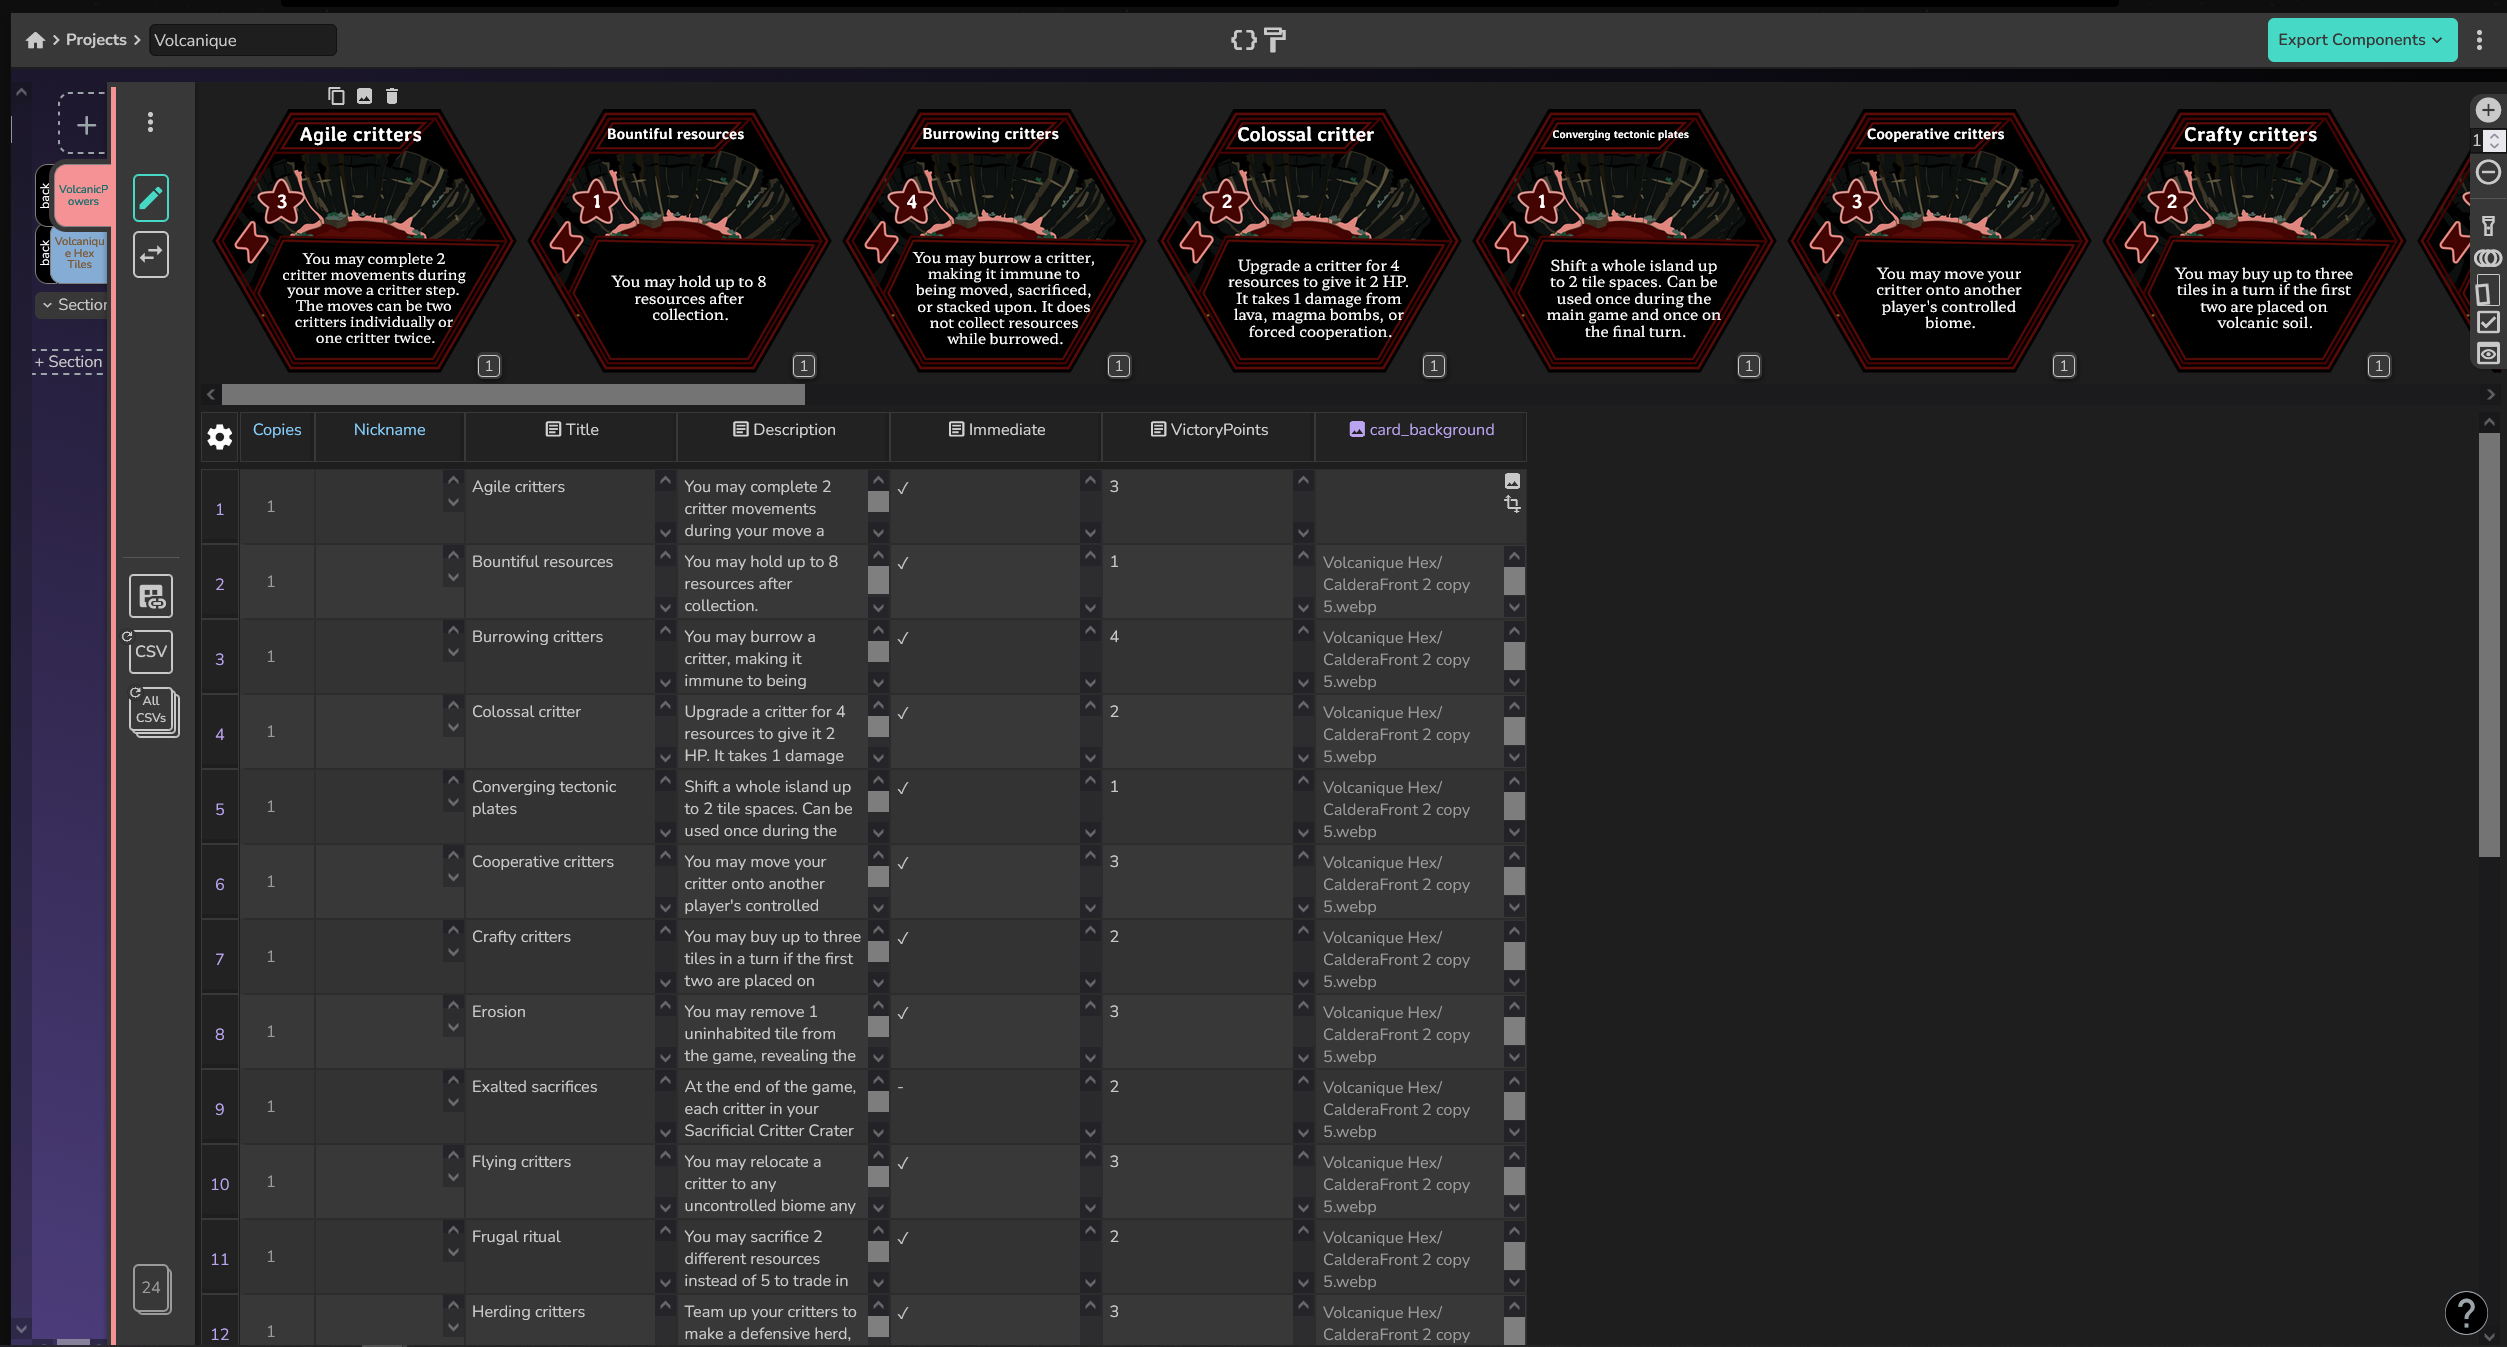Screen dimensions: 2507x1347
Task: Click the curly braces code icon
Action: click(x=1243, y=40)
